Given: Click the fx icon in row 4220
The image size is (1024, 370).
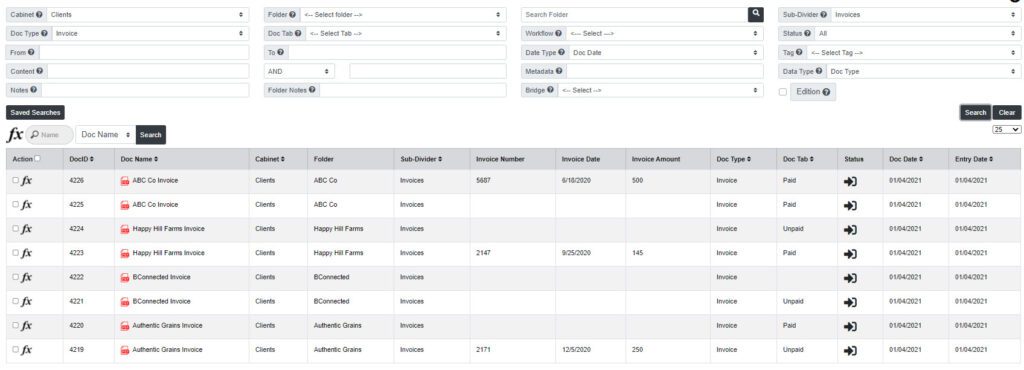Looking at the screenshot, I should tap(27, 326).
